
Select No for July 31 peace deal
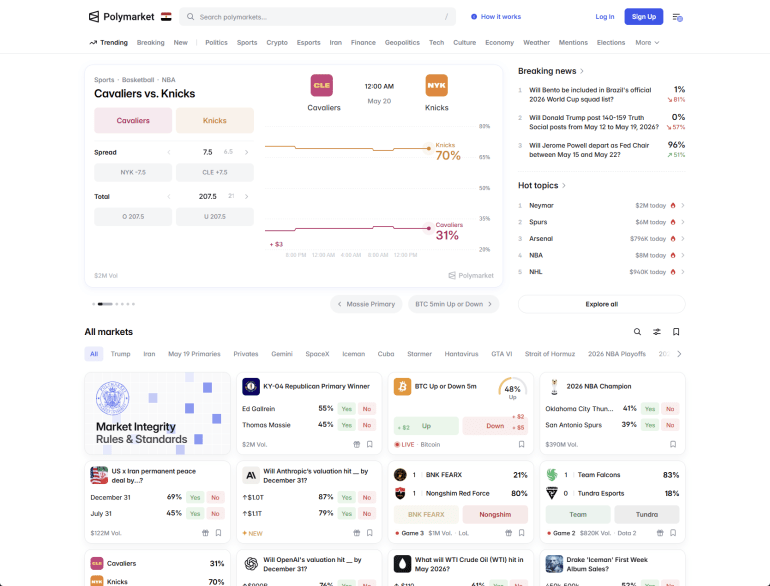[215, 514]
